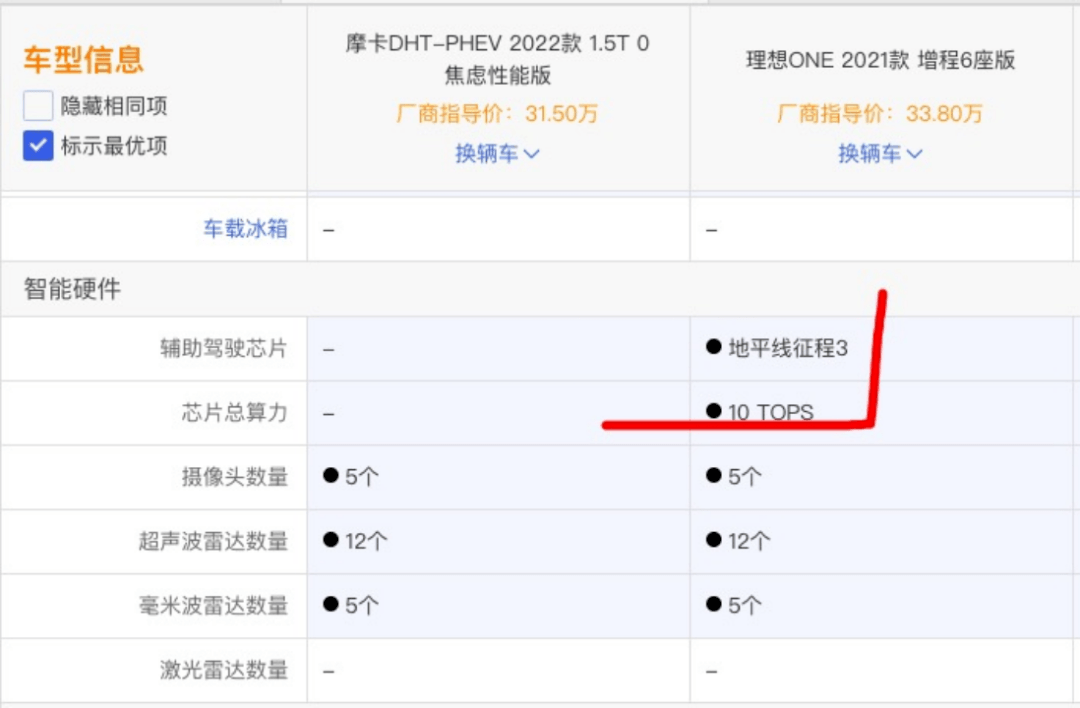
Task: Click chevron arrow beside 摩卡 换辆车
Action: [531, 154]
